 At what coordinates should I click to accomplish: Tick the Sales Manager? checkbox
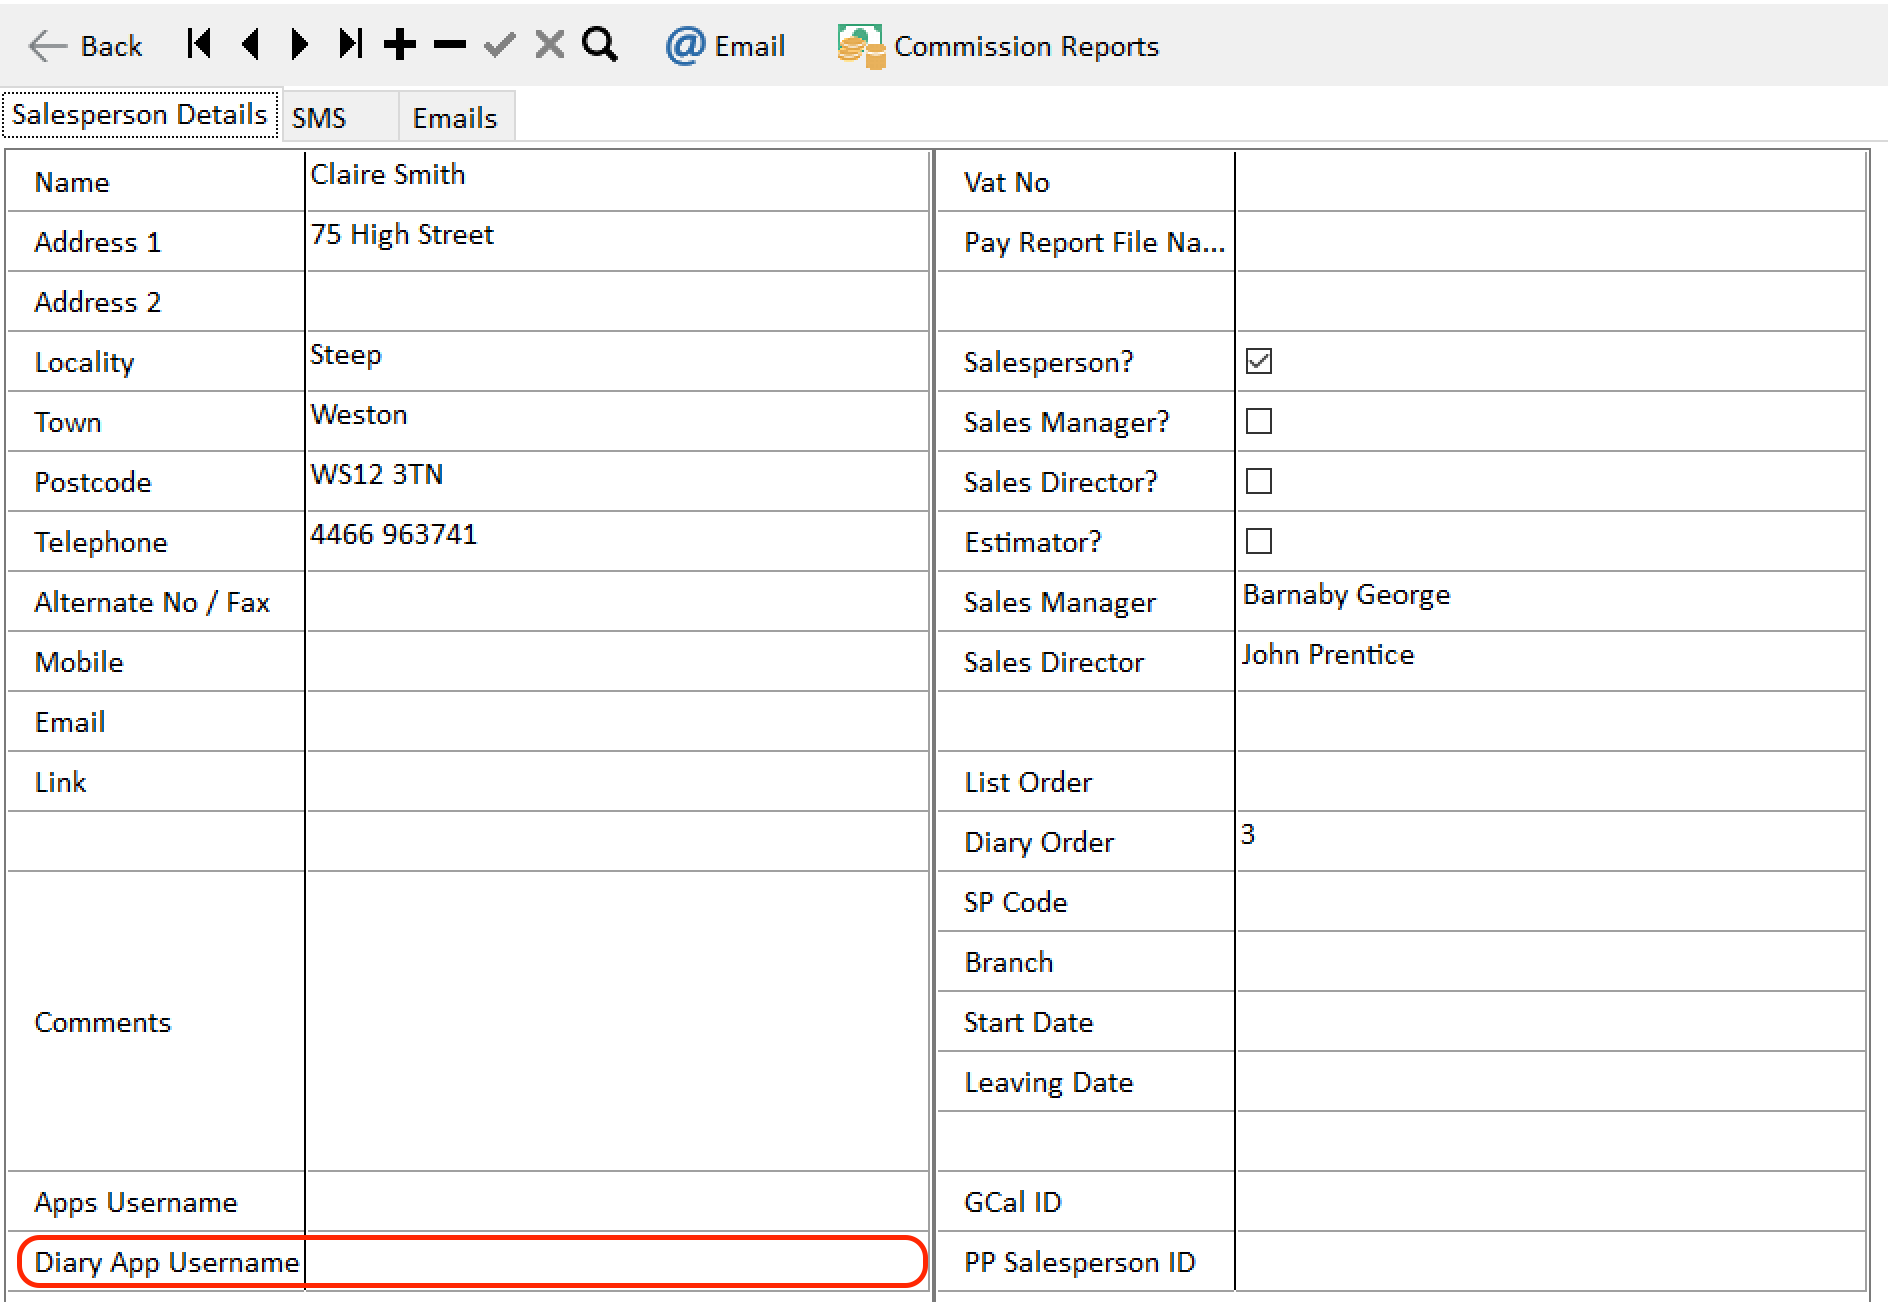(x=1259, y=421)
